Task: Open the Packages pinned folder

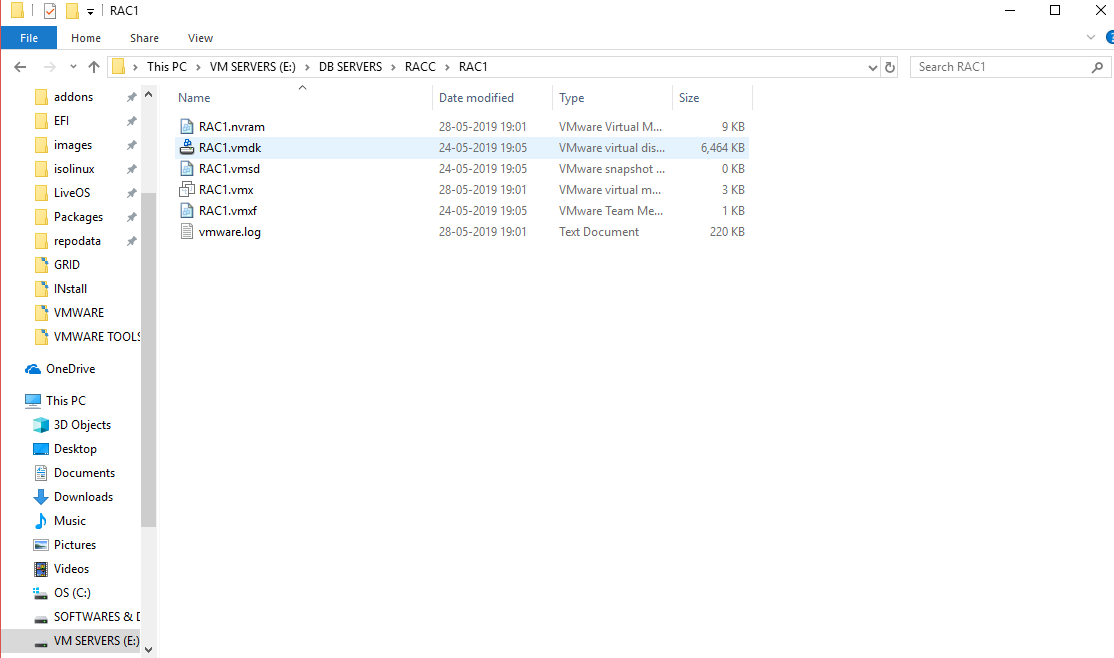Action: pyautogui.click(x=78, y=217)
